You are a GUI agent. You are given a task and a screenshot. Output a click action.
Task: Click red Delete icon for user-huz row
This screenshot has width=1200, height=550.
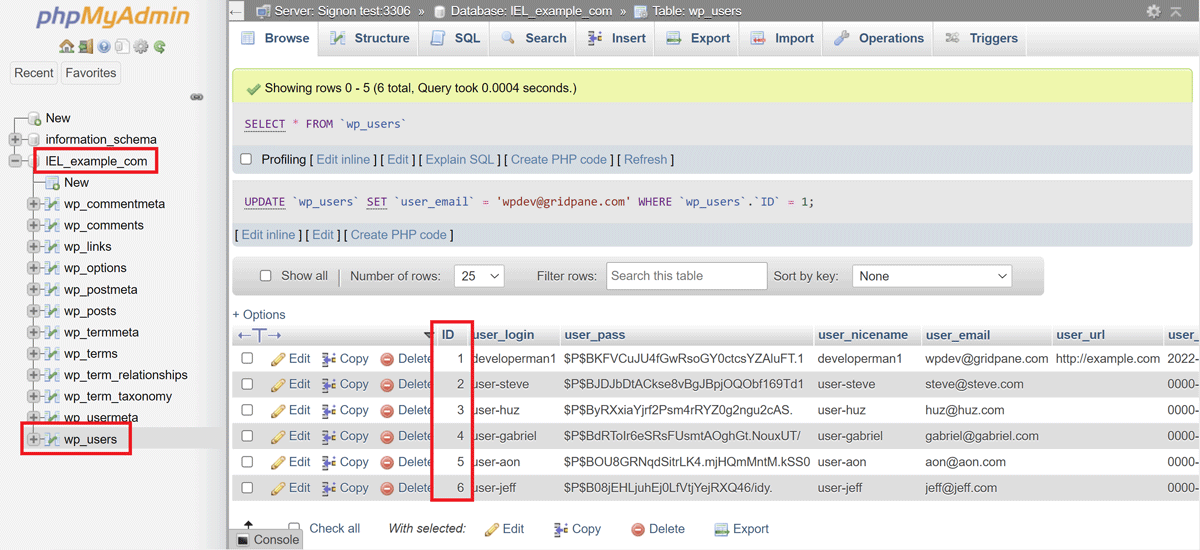[387, 410]
